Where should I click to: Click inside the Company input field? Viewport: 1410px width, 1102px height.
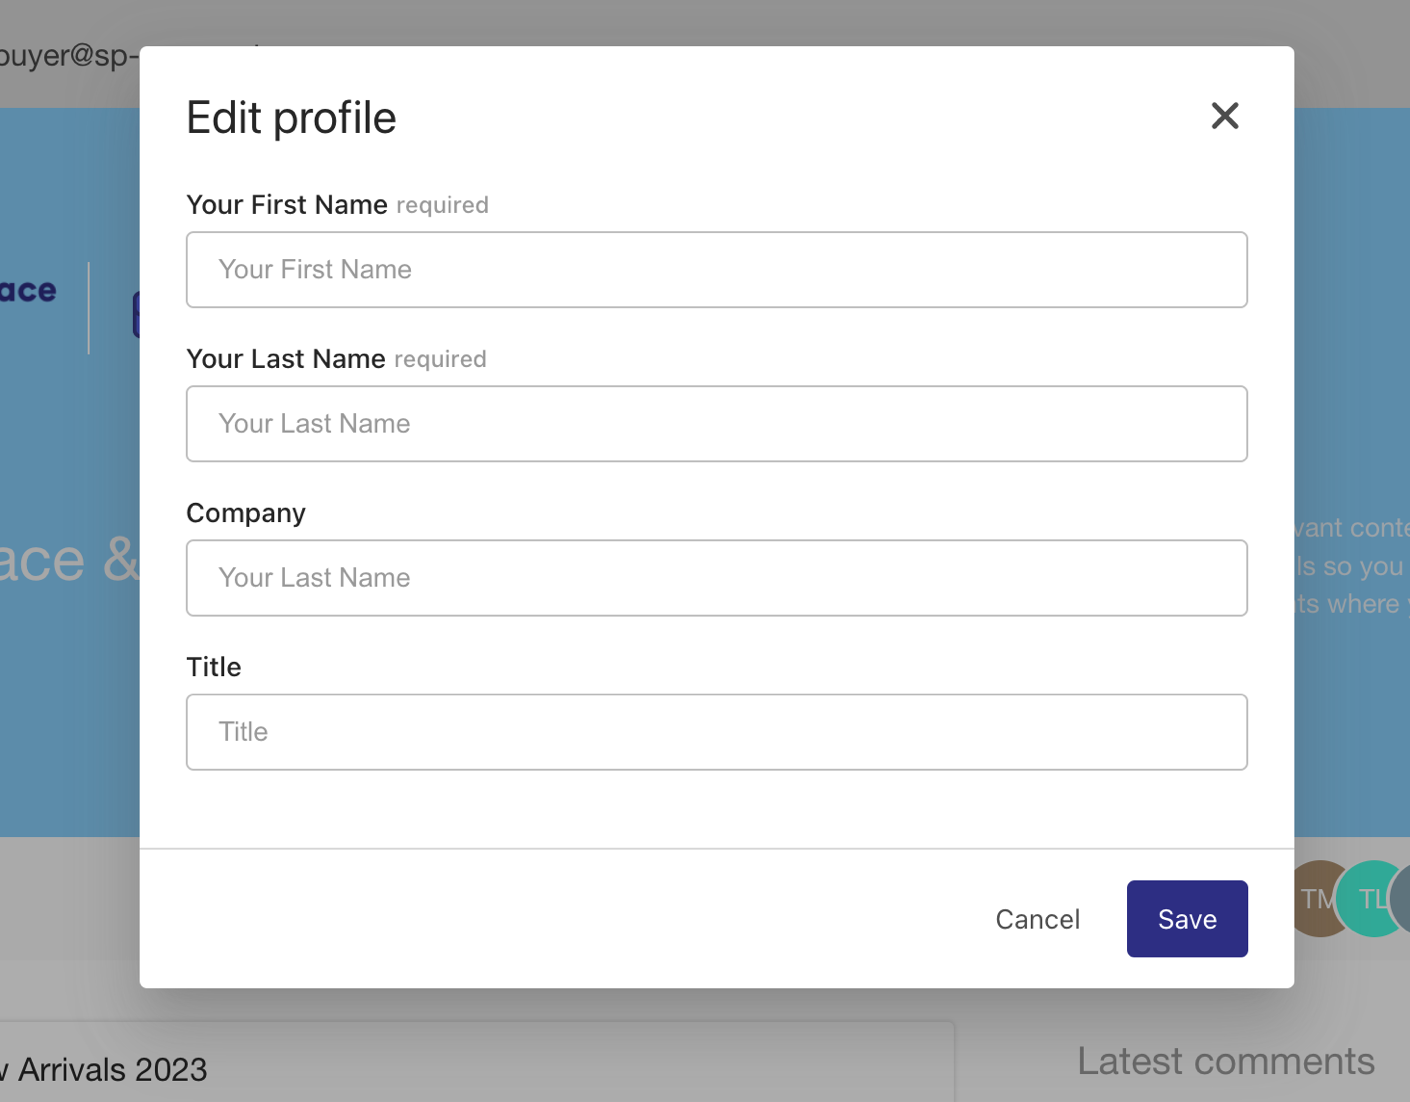pos(716,577)
